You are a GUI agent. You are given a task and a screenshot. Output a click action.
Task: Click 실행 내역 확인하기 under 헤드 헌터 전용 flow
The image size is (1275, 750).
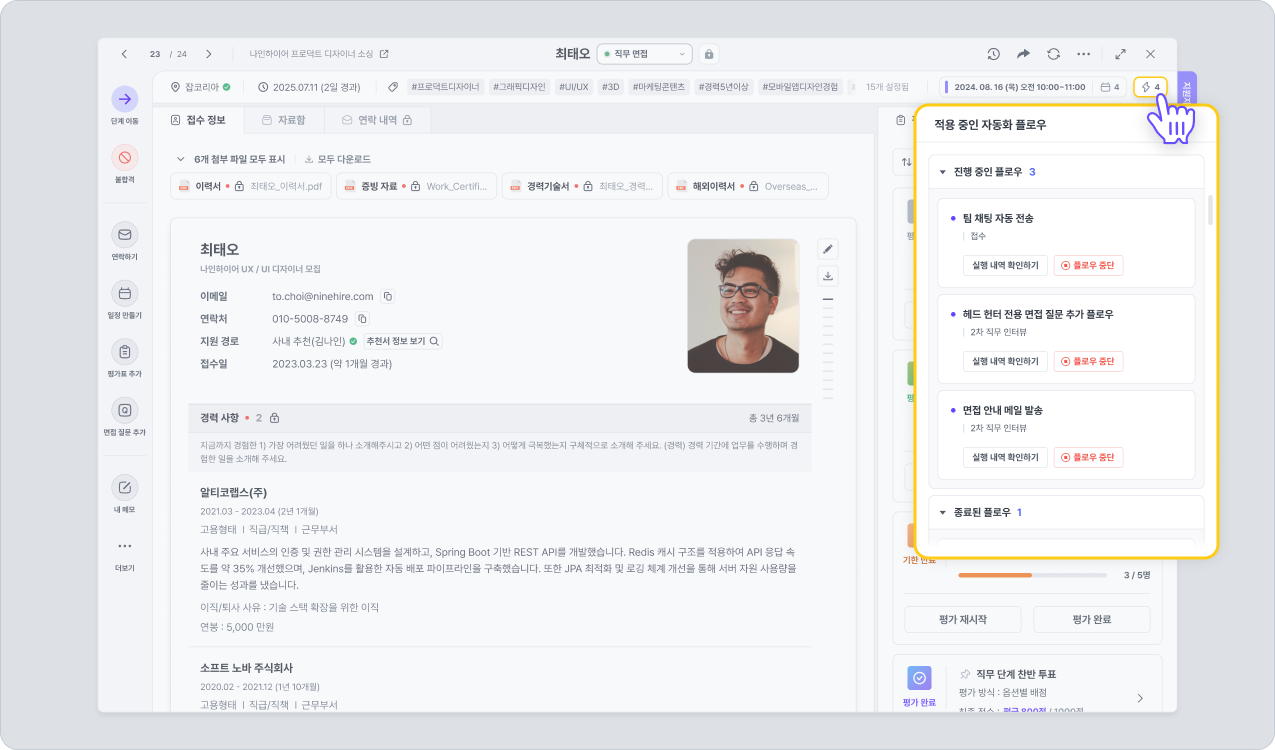click(x=1005, y=361)
